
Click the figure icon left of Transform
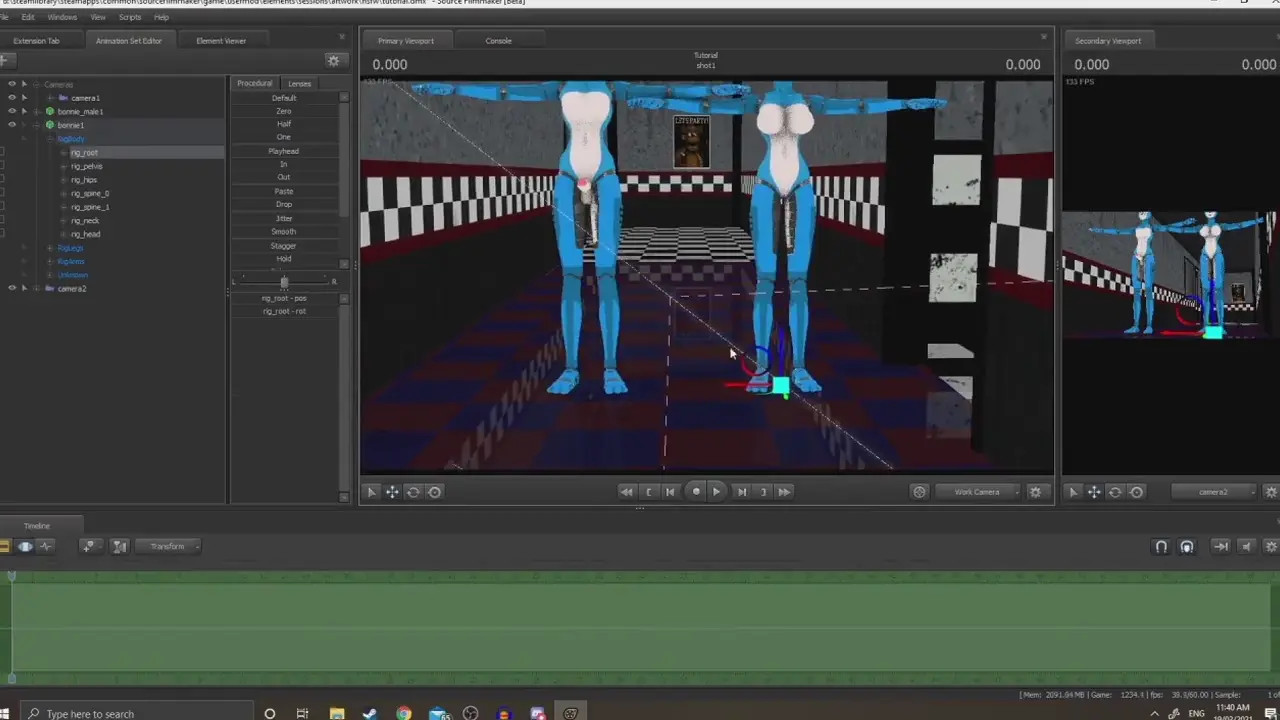tap(119, 546)
